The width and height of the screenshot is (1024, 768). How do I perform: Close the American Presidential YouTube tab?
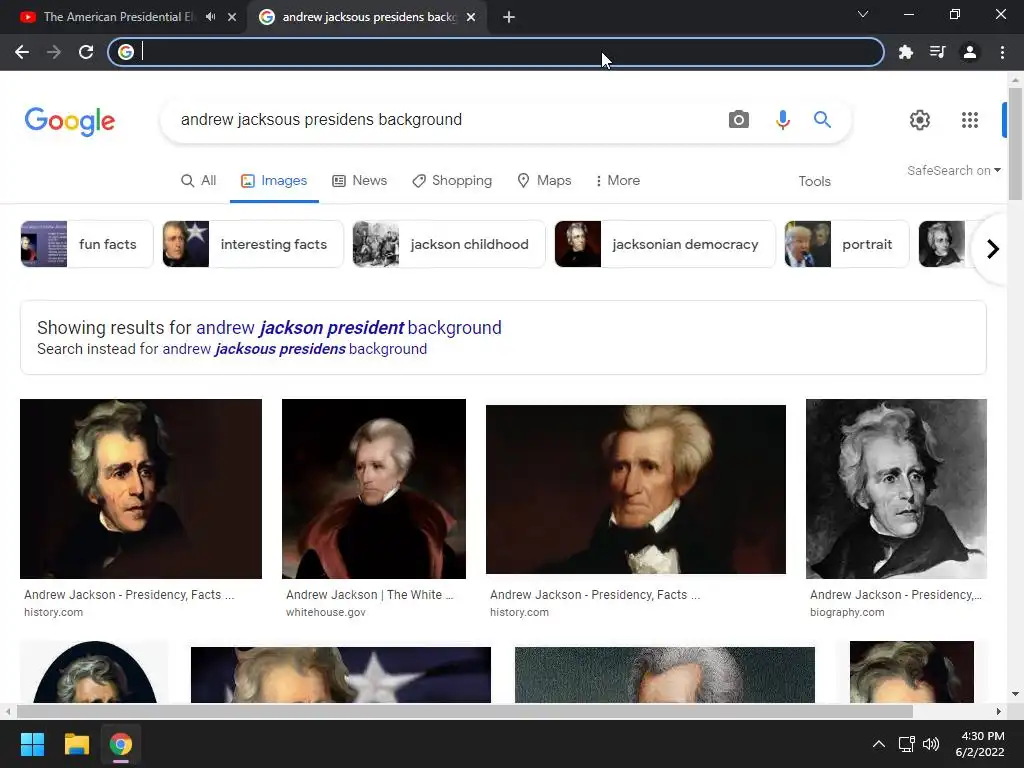[232, 17]
